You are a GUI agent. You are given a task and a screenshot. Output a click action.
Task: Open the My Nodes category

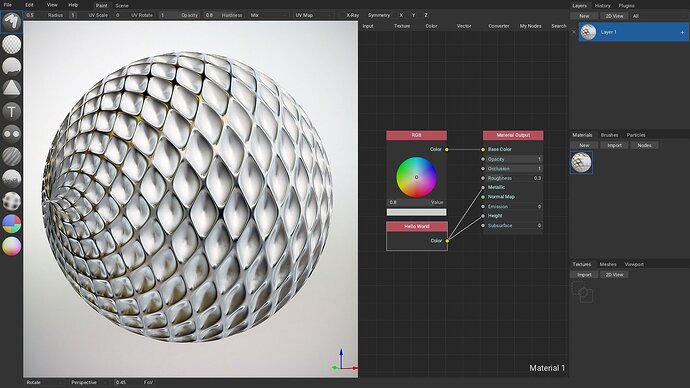530,26
